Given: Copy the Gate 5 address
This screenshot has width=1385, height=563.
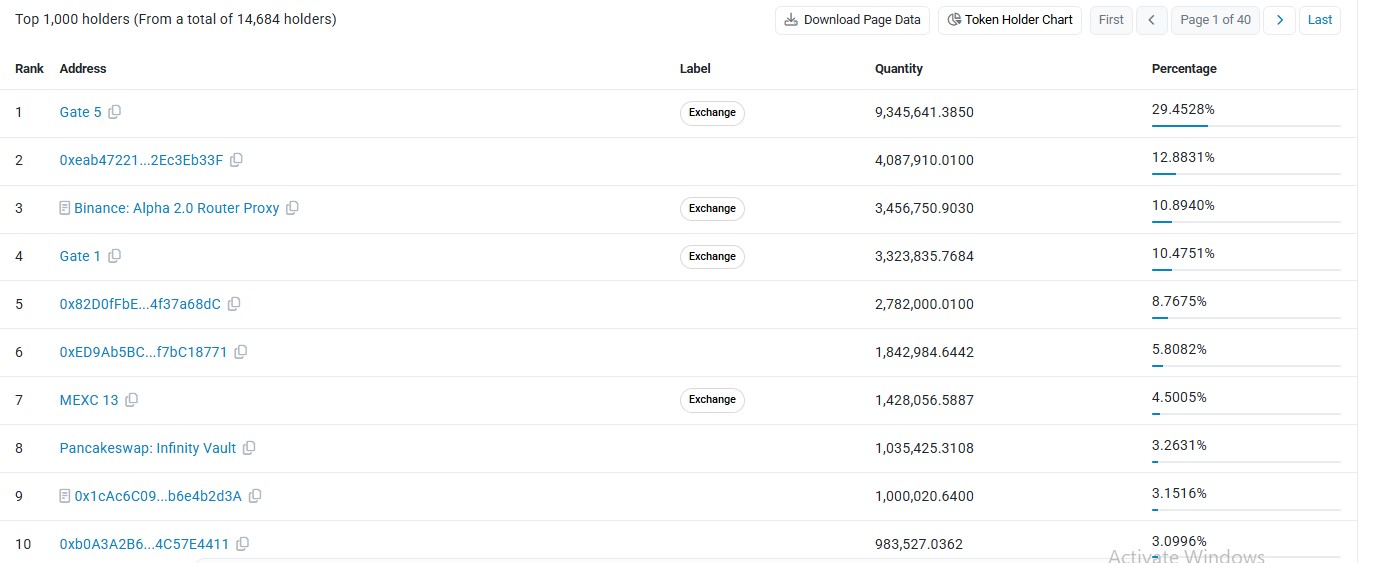Looking at the screenshot, I should click(x=114, y=112).
